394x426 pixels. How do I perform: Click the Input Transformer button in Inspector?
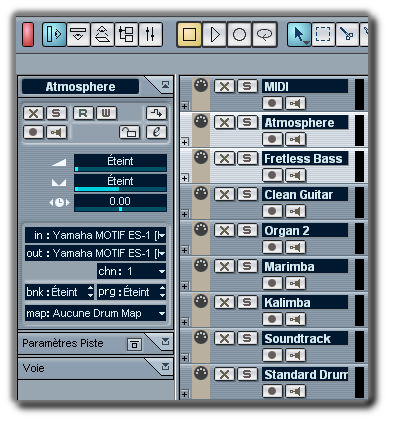tap(156, 113)
